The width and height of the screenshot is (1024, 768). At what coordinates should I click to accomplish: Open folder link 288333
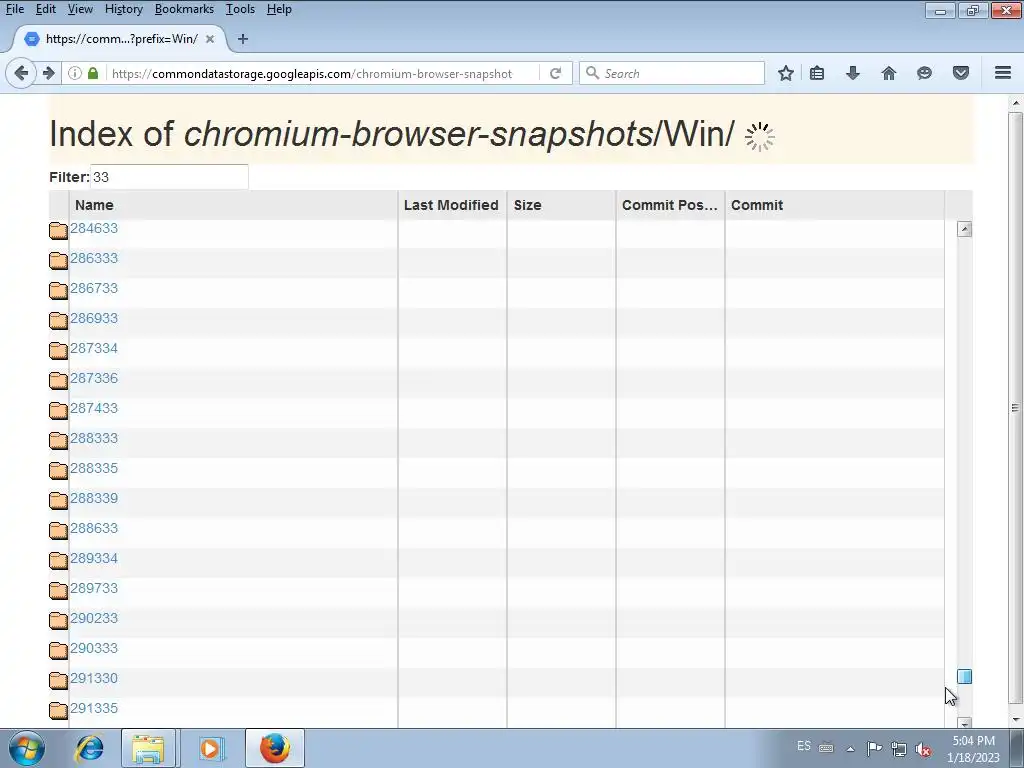[94, 438]
